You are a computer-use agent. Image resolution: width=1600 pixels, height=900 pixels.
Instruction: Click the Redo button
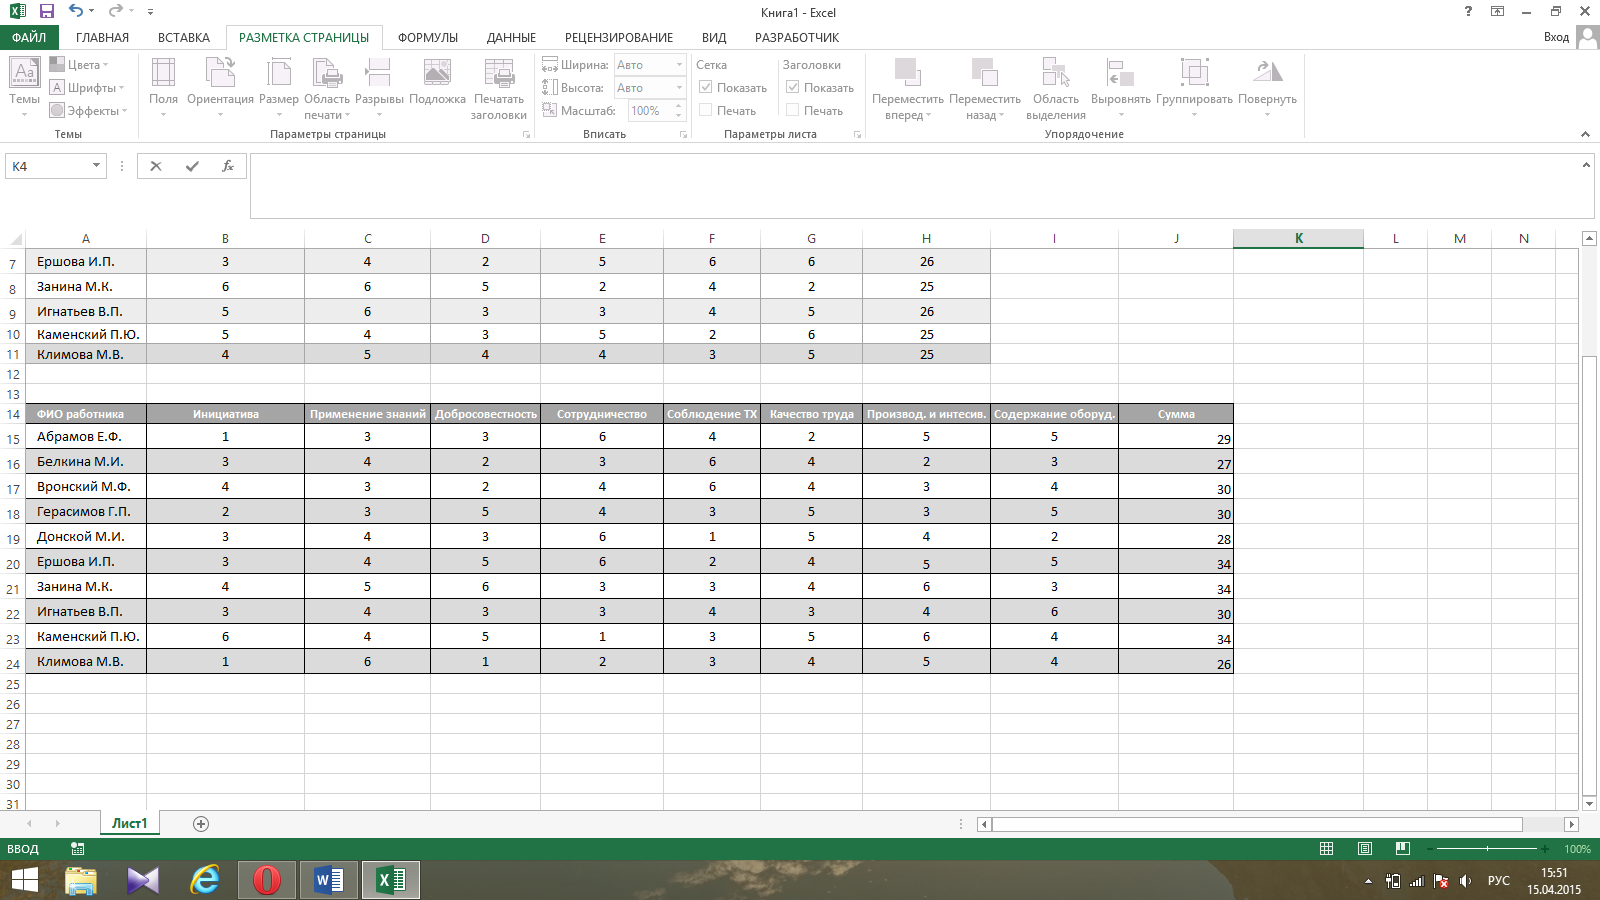[115, 12]
